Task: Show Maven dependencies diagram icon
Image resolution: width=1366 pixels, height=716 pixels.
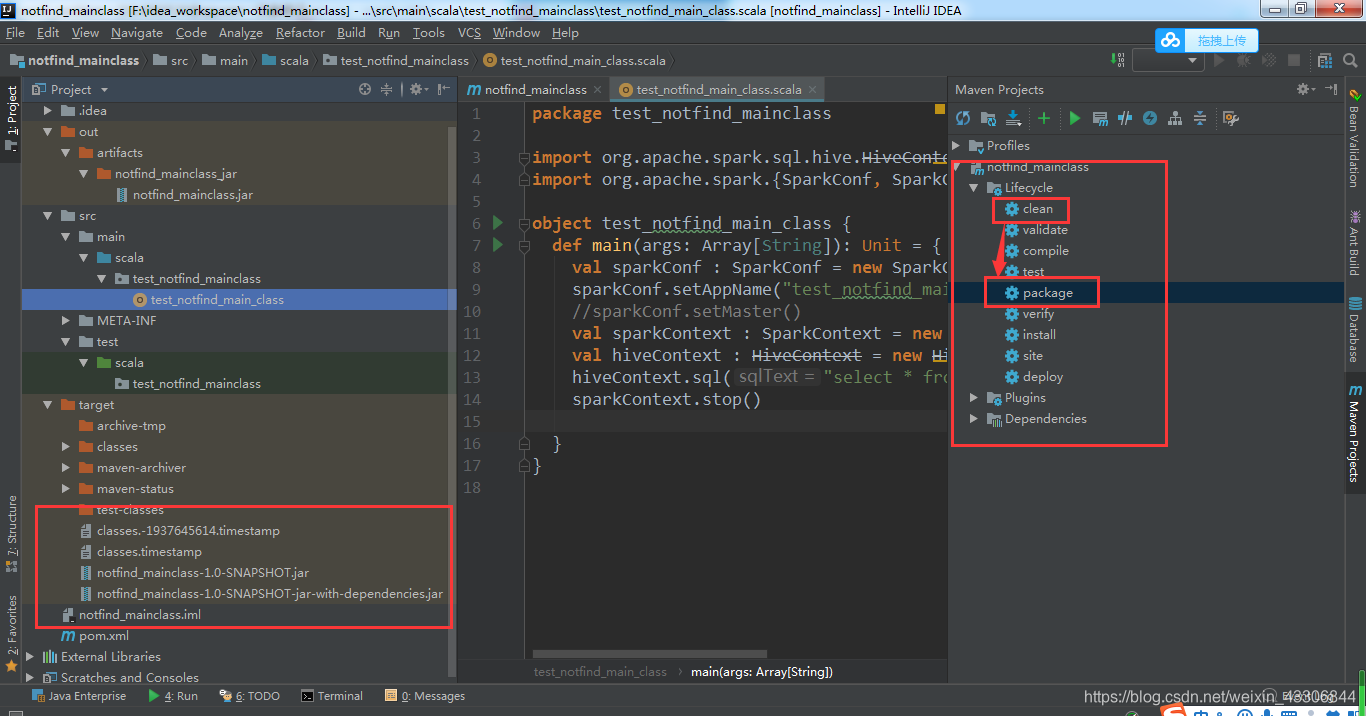Action: (1175, 118)
